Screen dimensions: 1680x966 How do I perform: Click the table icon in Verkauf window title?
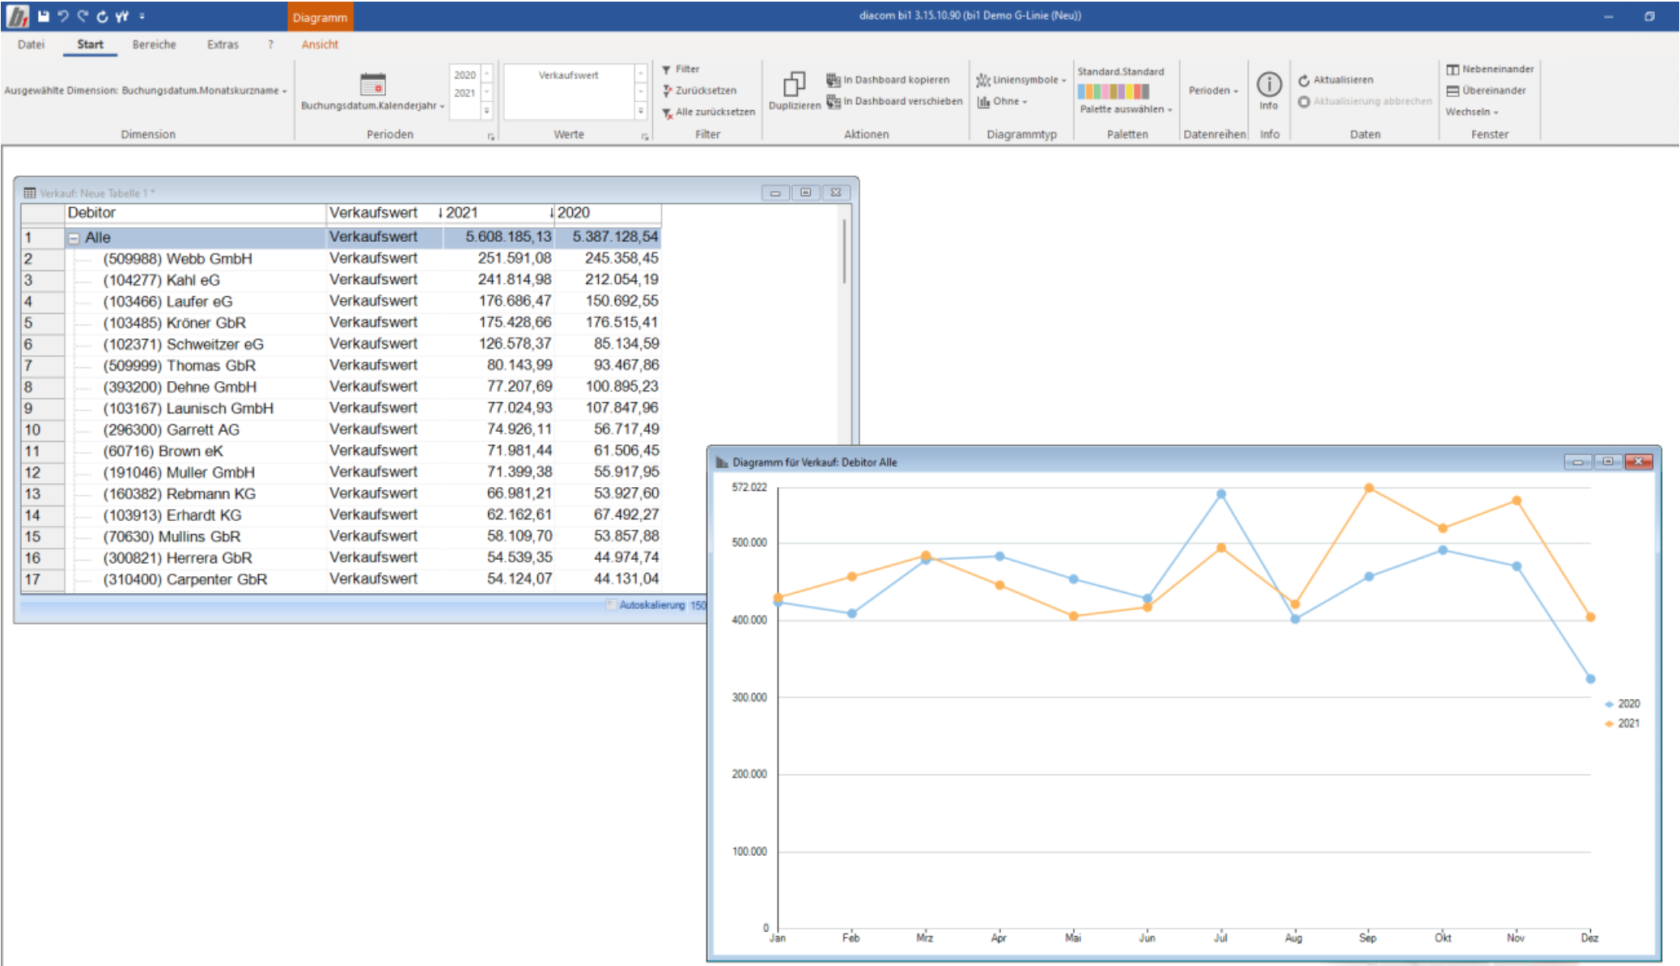[x=30, y=193]
